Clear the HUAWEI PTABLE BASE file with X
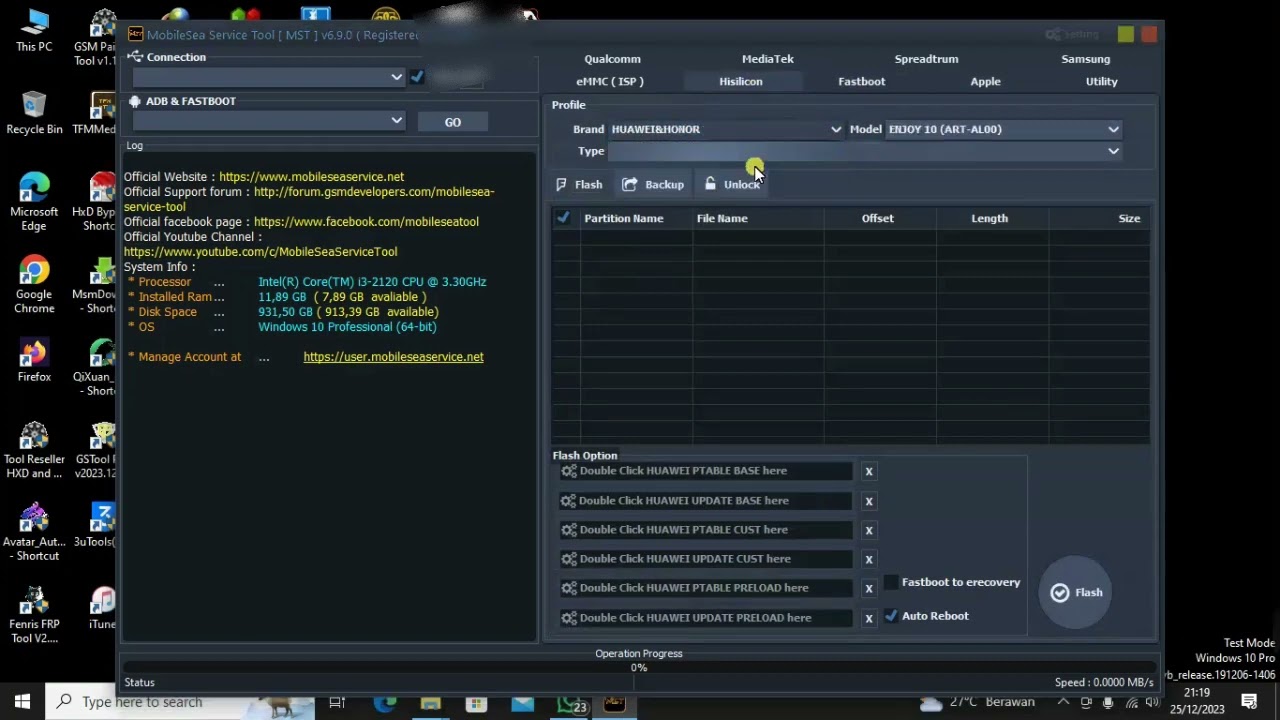This screenshot has width=1280, height=720. tap(869, 471)
